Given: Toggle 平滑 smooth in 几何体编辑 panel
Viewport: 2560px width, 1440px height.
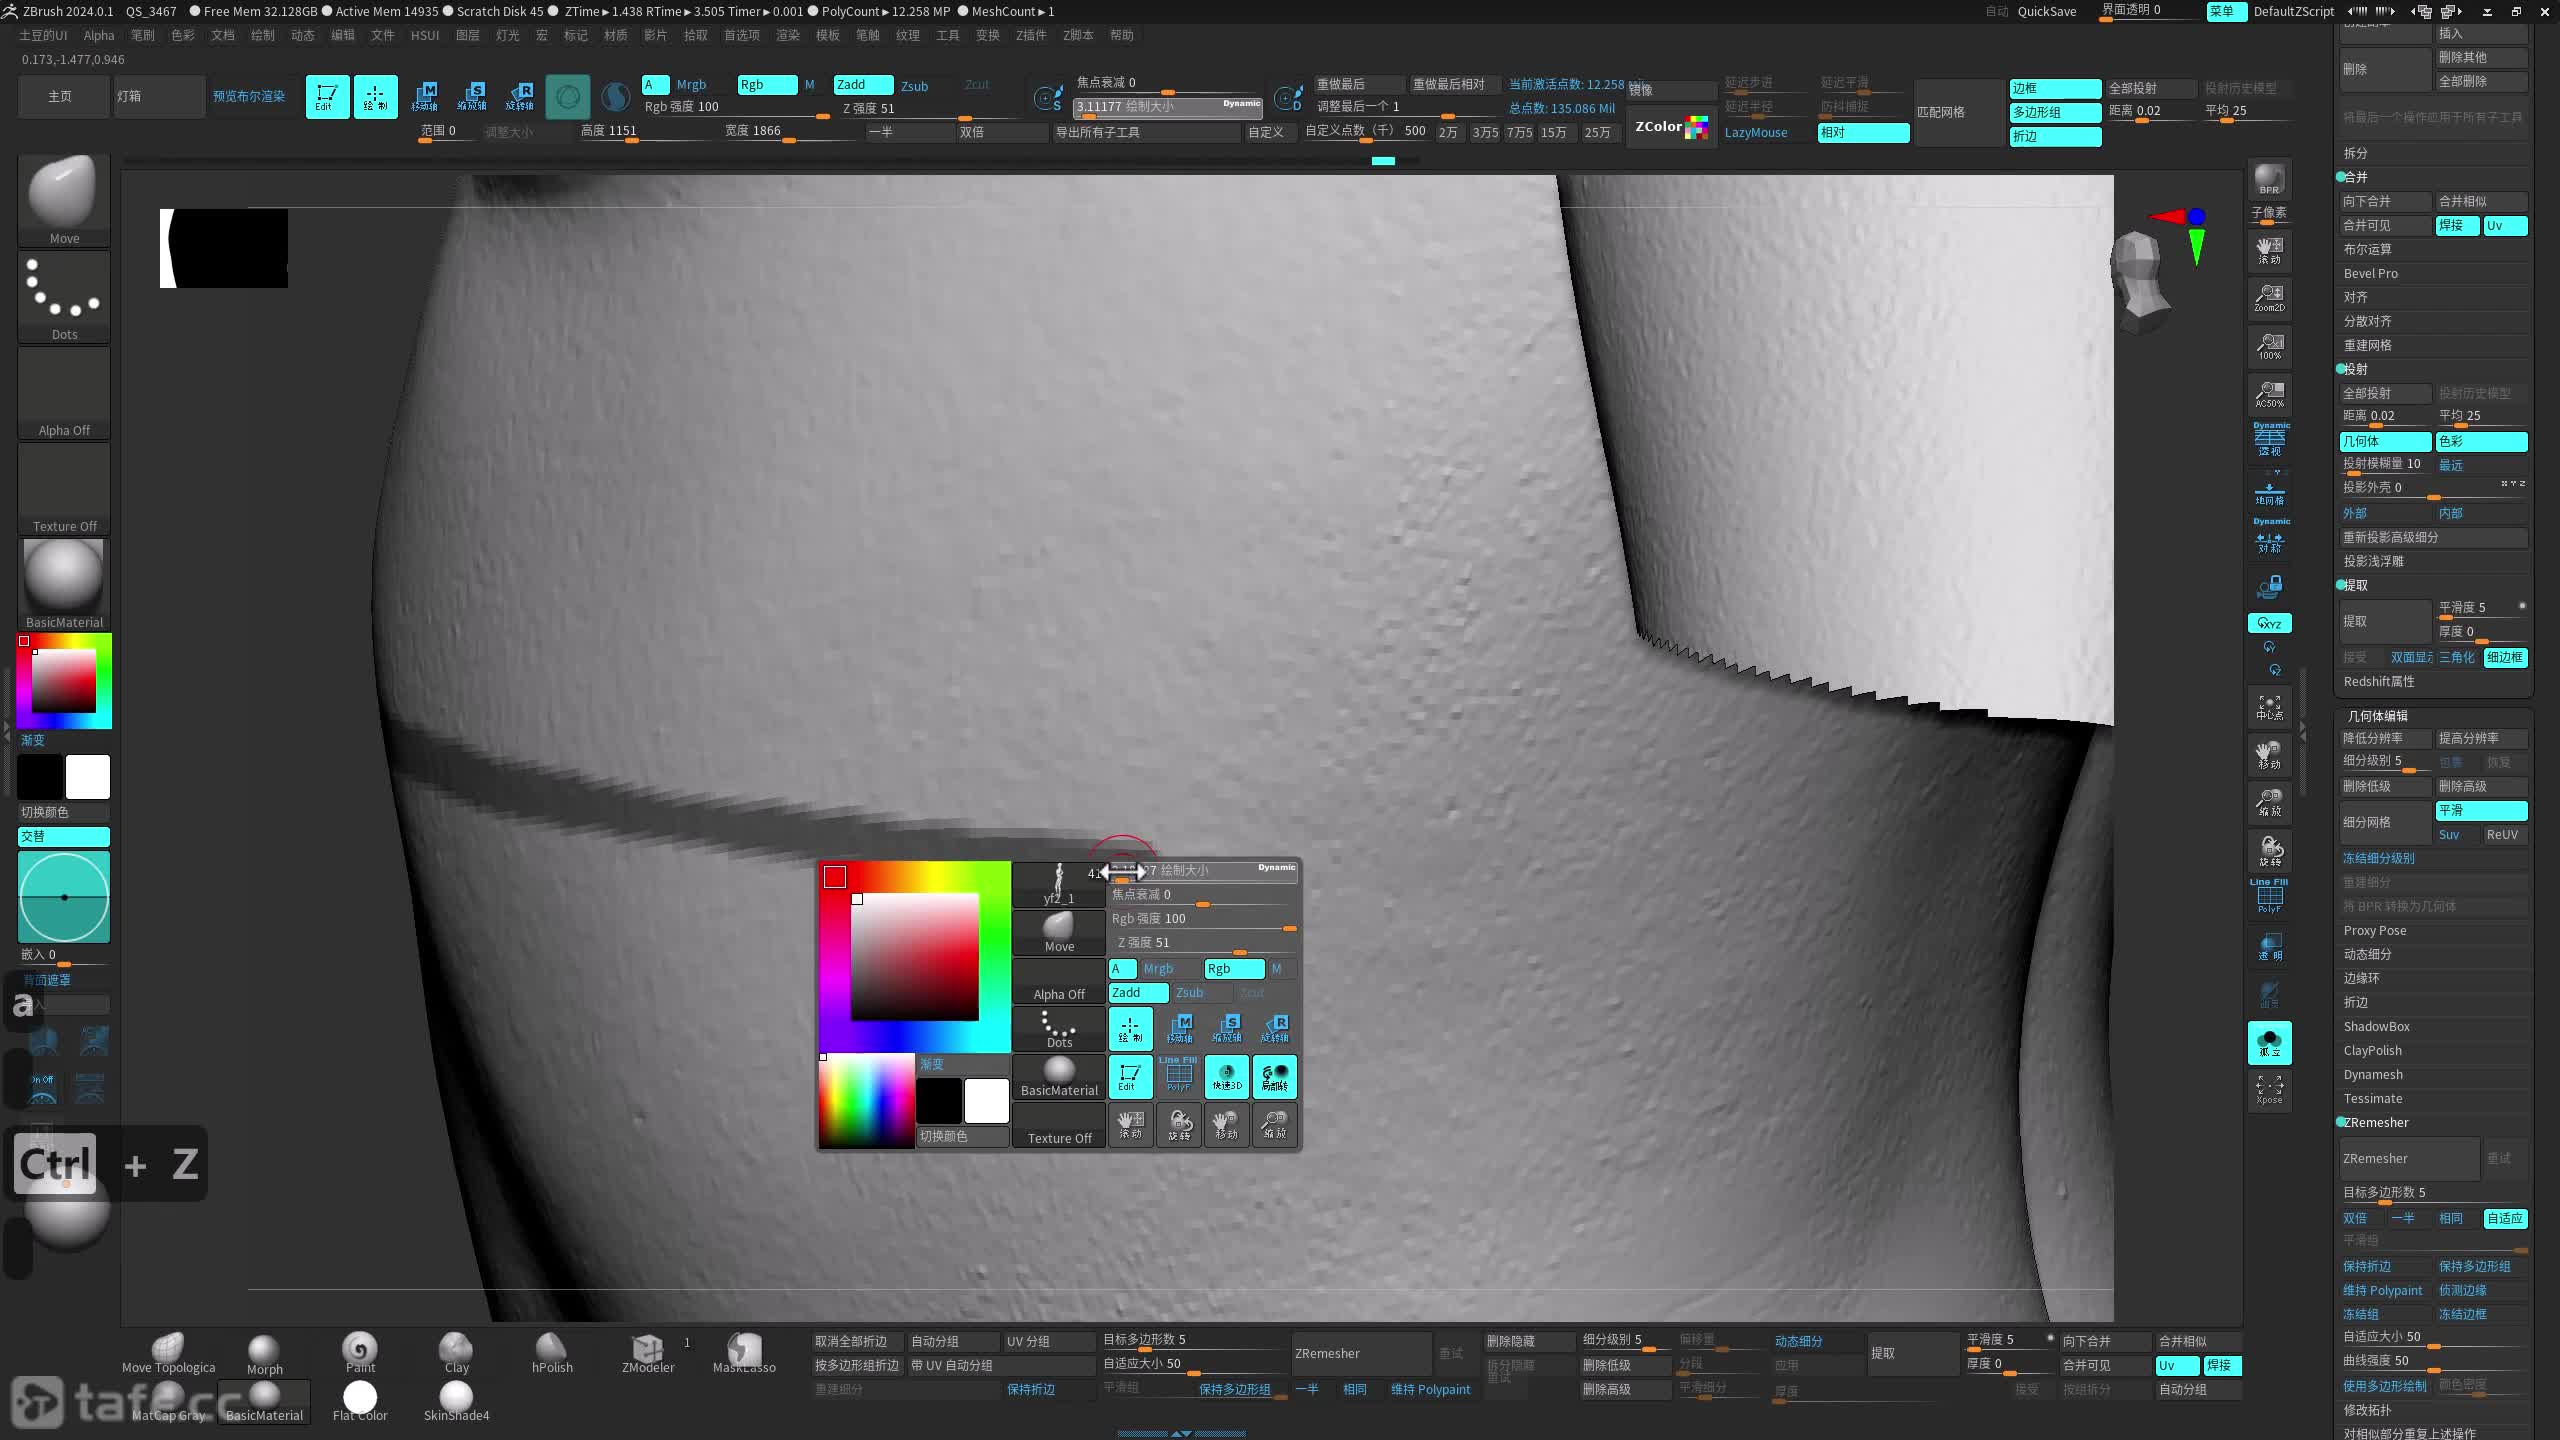Looking at the screenshot, I should (2481, 811).
